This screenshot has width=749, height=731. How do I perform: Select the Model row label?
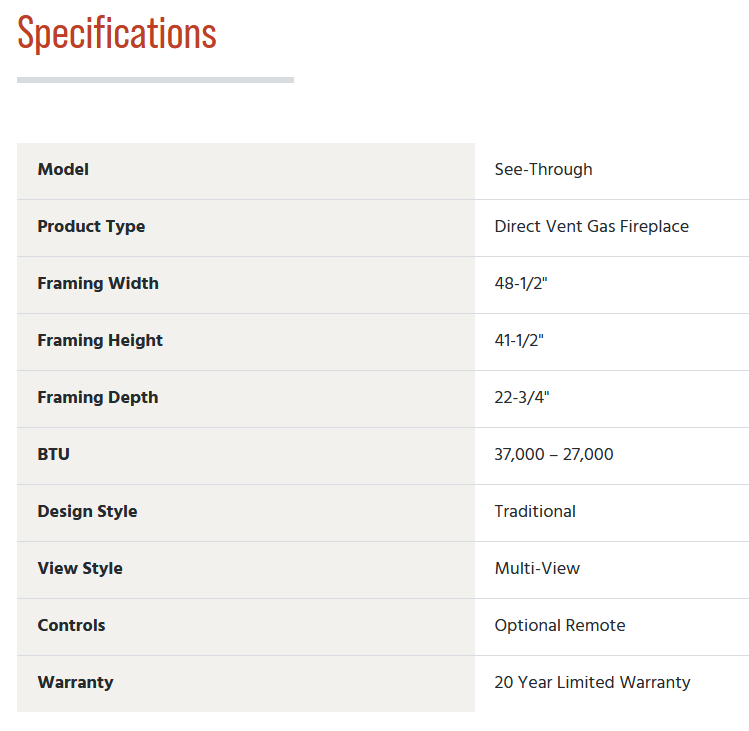pos(63,170)
